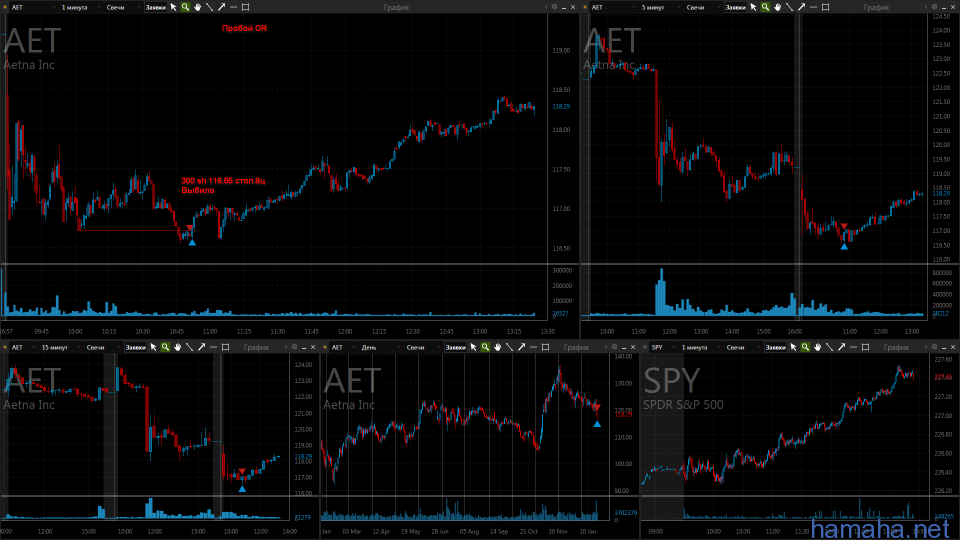Viewport: 960px width, 540px height.
Task: Click the 227.48 price label on SPY chart
Action: point(943,377)
